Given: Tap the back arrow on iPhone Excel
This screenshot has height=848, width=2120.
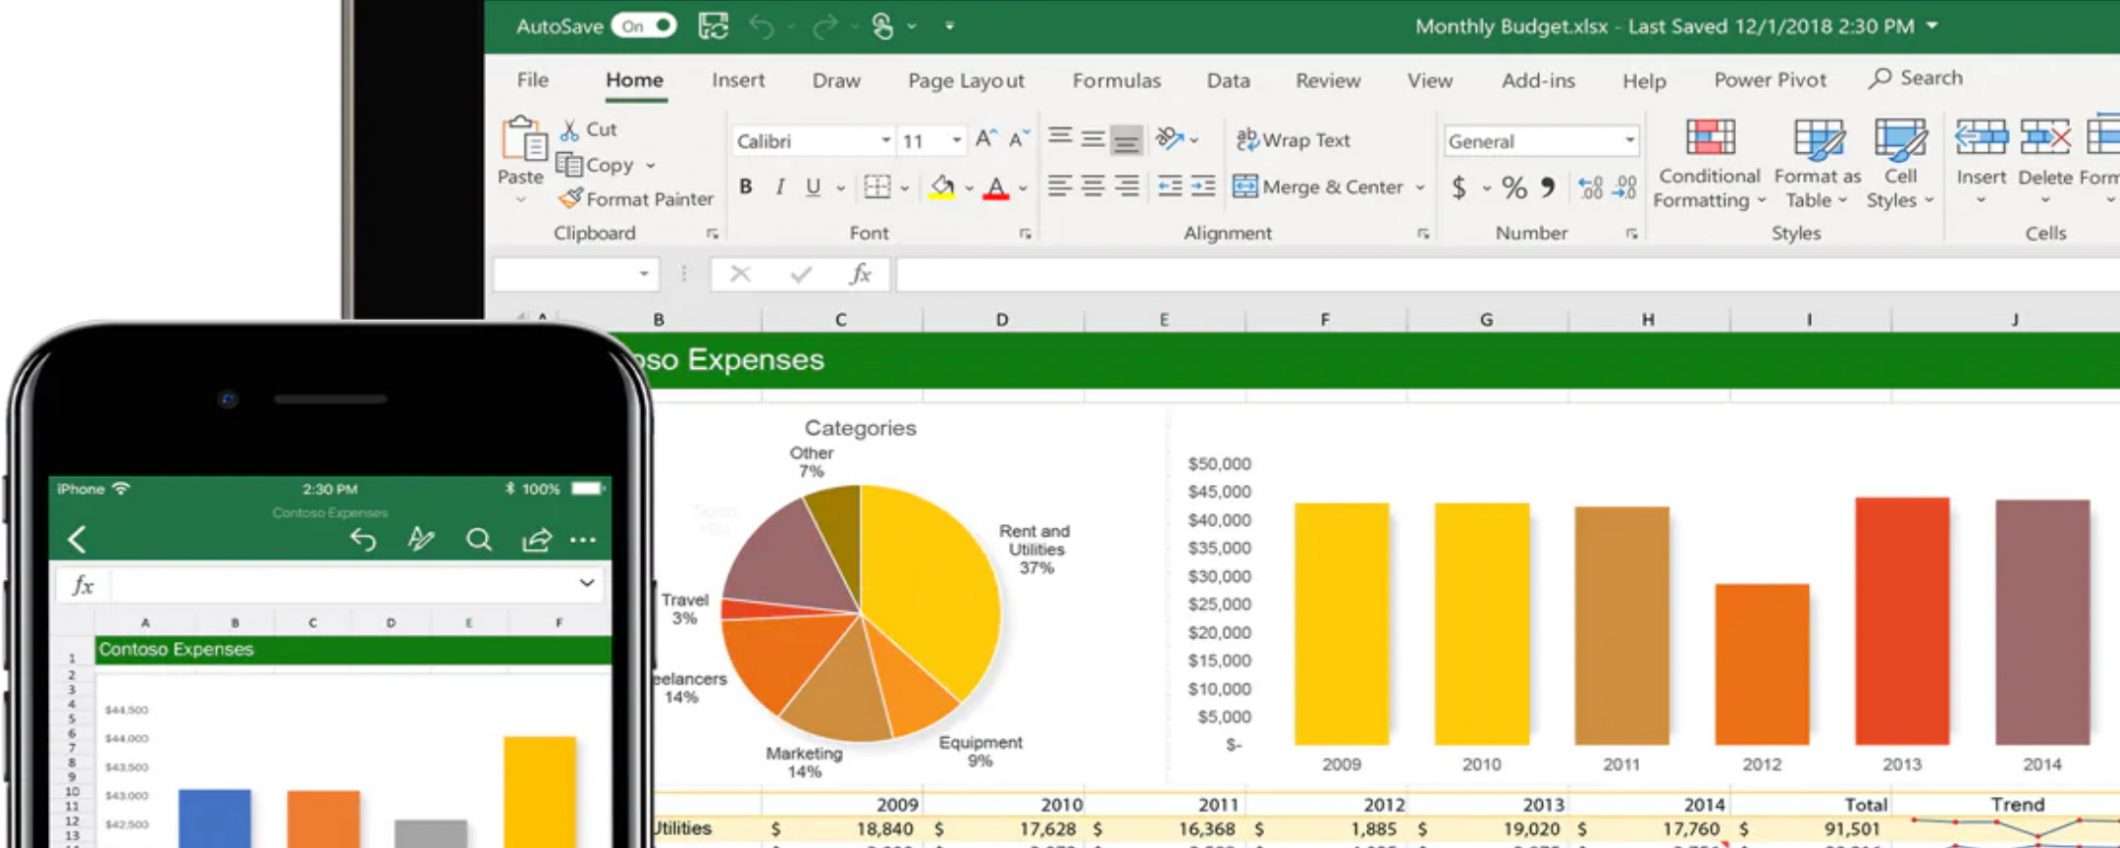Looking at the screenshot, I should pyautogui.click(x=77, y=540).
